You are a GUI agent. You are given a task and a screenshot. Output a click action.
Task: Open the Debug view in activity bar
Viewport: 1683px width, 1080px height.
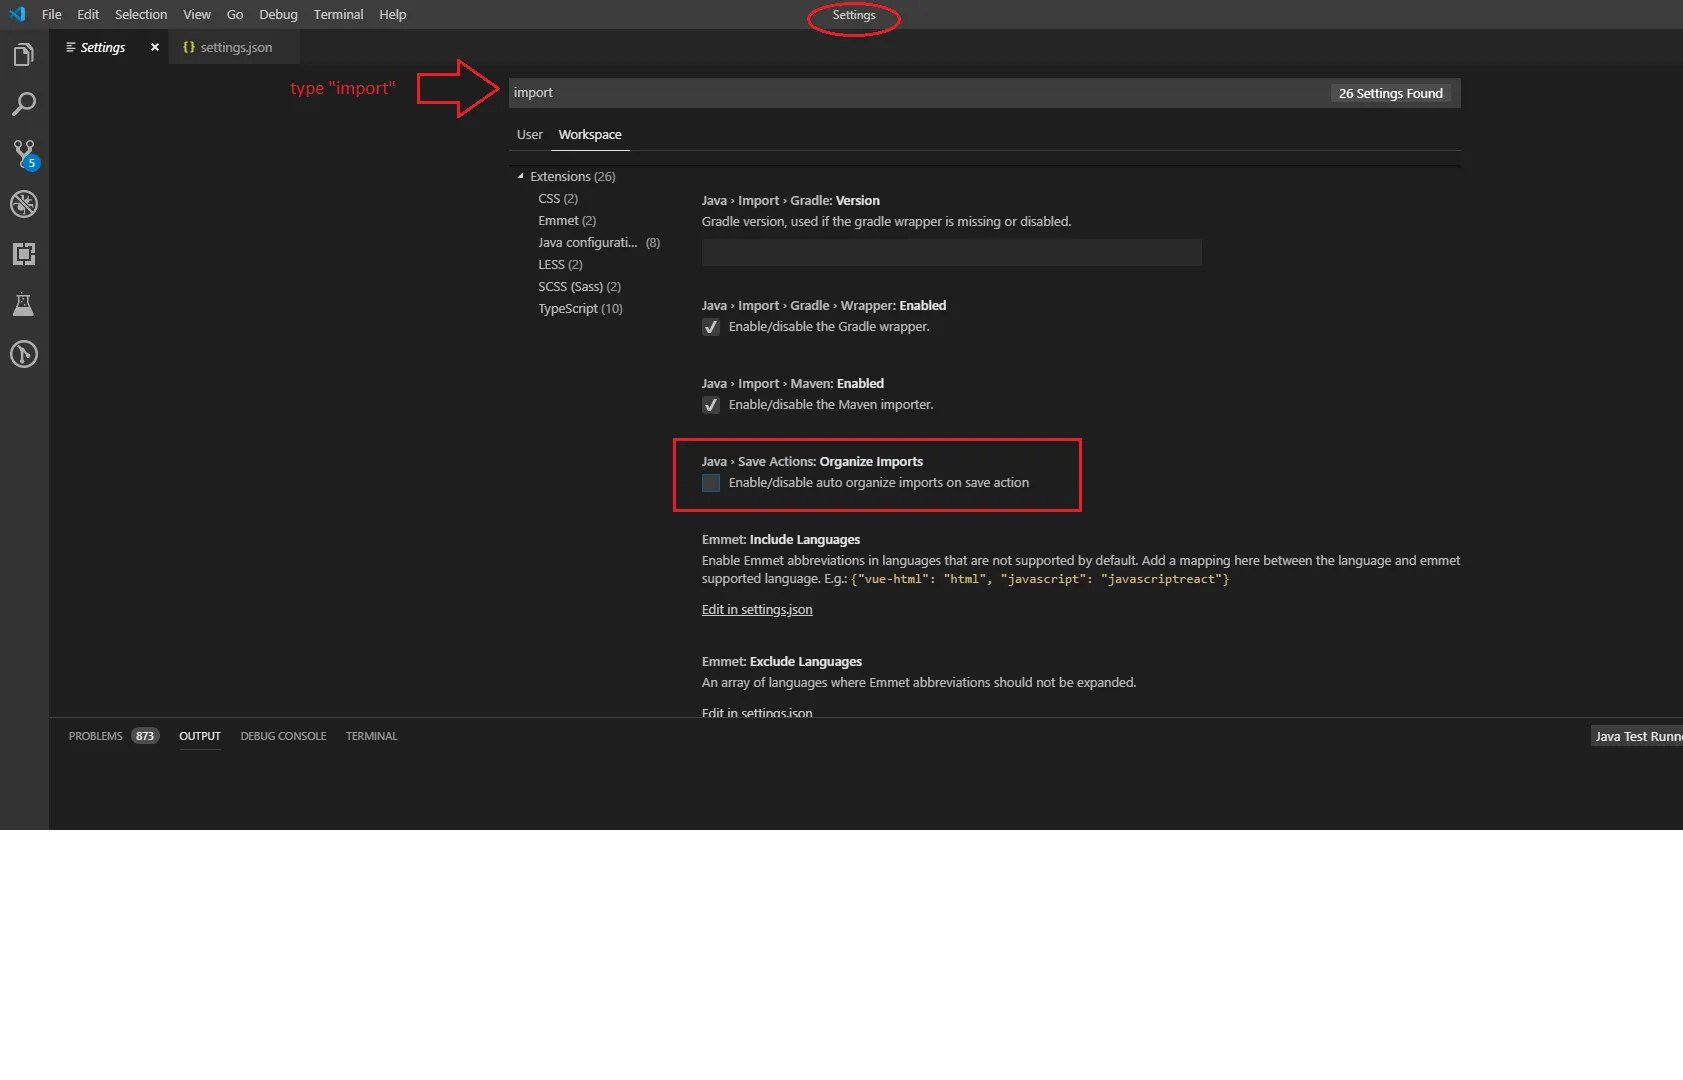pos(24,204)
